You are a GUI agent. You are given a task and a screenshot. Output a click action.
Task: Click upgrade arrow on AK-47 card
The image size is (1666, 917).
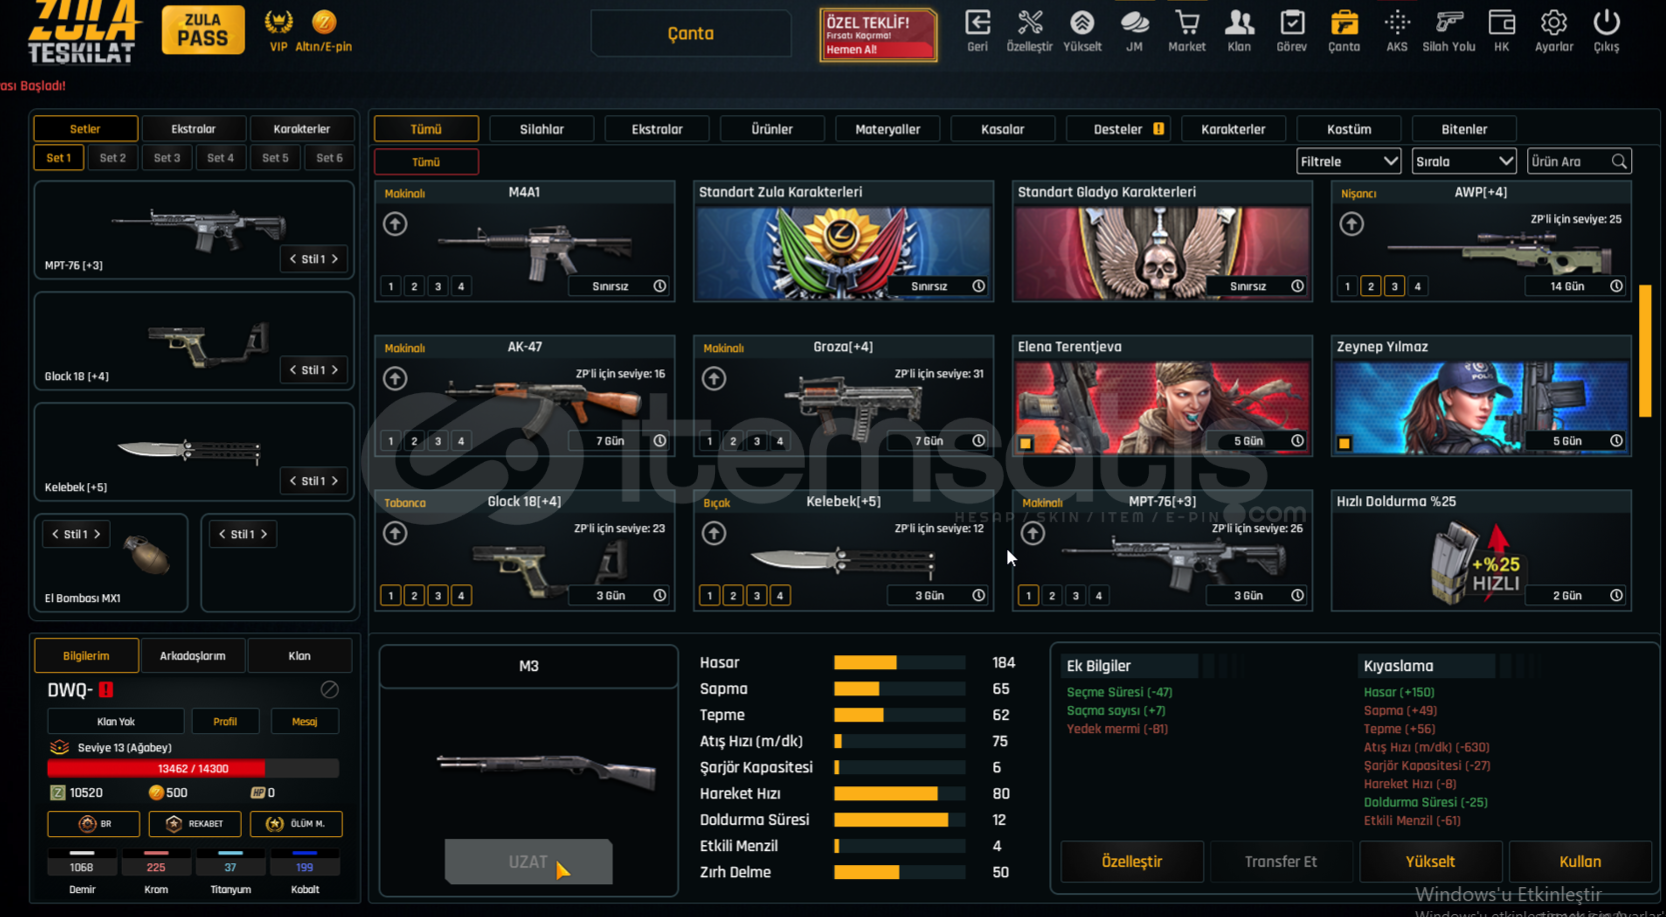395,379
